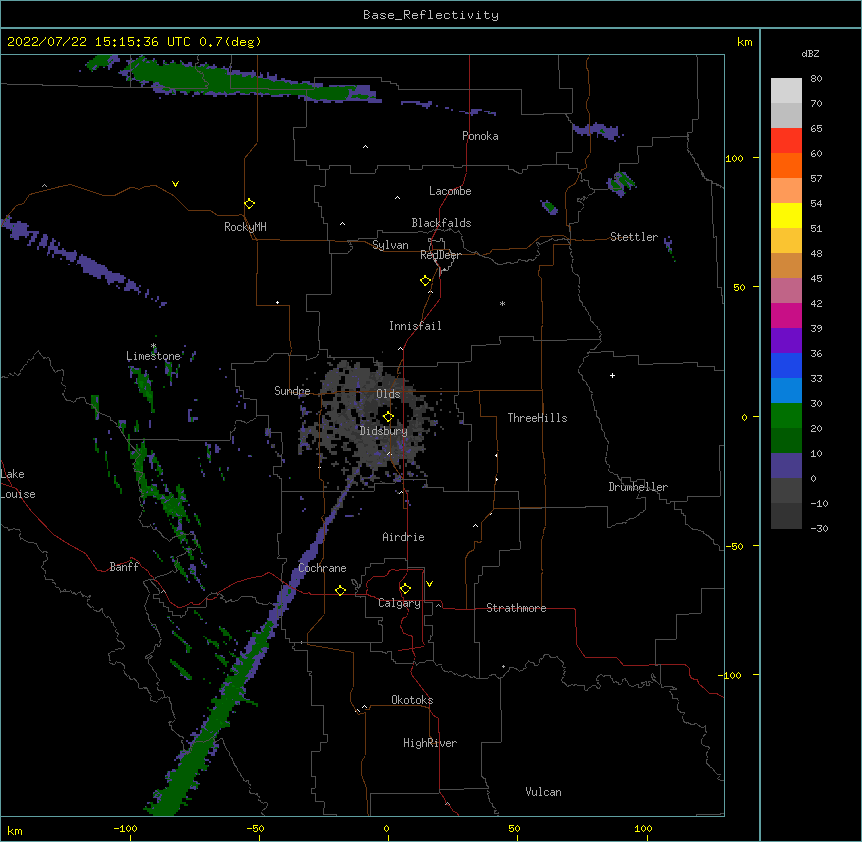862x842 pixels.
Task: Click the RockyMH label
Action: click(245, 227)
